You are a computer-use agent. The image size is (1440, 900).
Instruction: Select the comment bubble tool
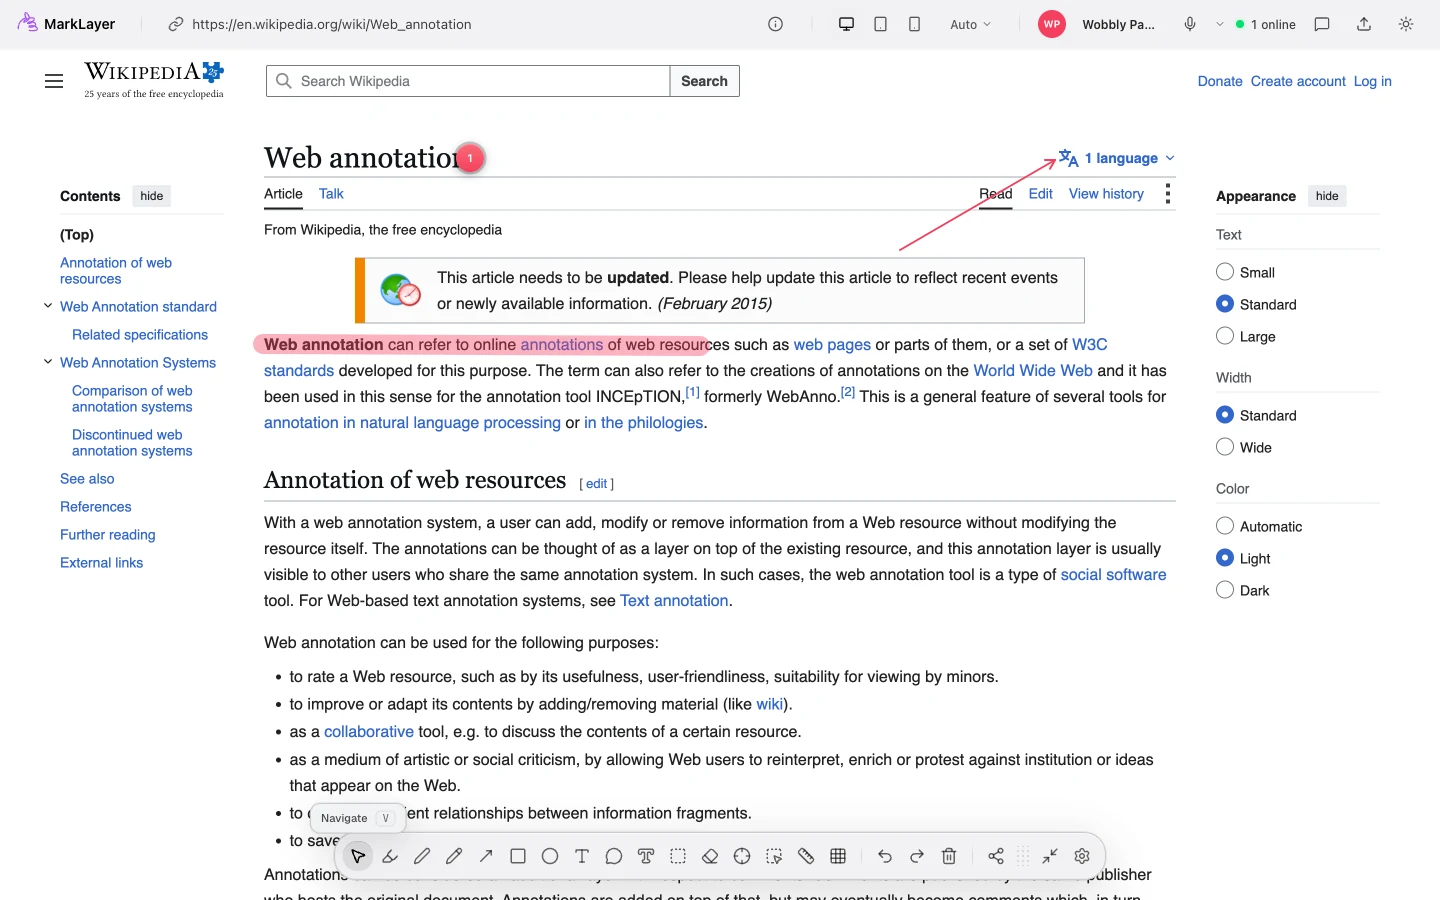pyautogui.click(x=614, y=856)
